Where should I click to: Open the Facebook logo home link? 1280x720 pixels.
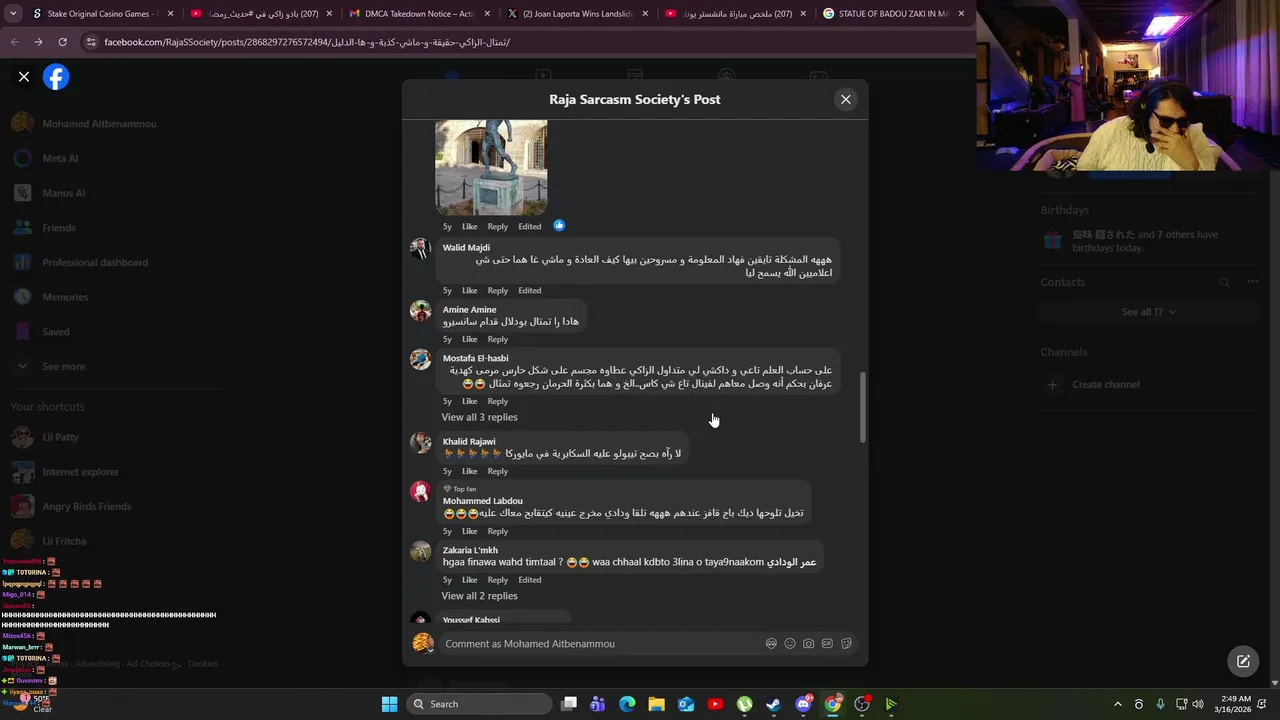coord(56,77)
